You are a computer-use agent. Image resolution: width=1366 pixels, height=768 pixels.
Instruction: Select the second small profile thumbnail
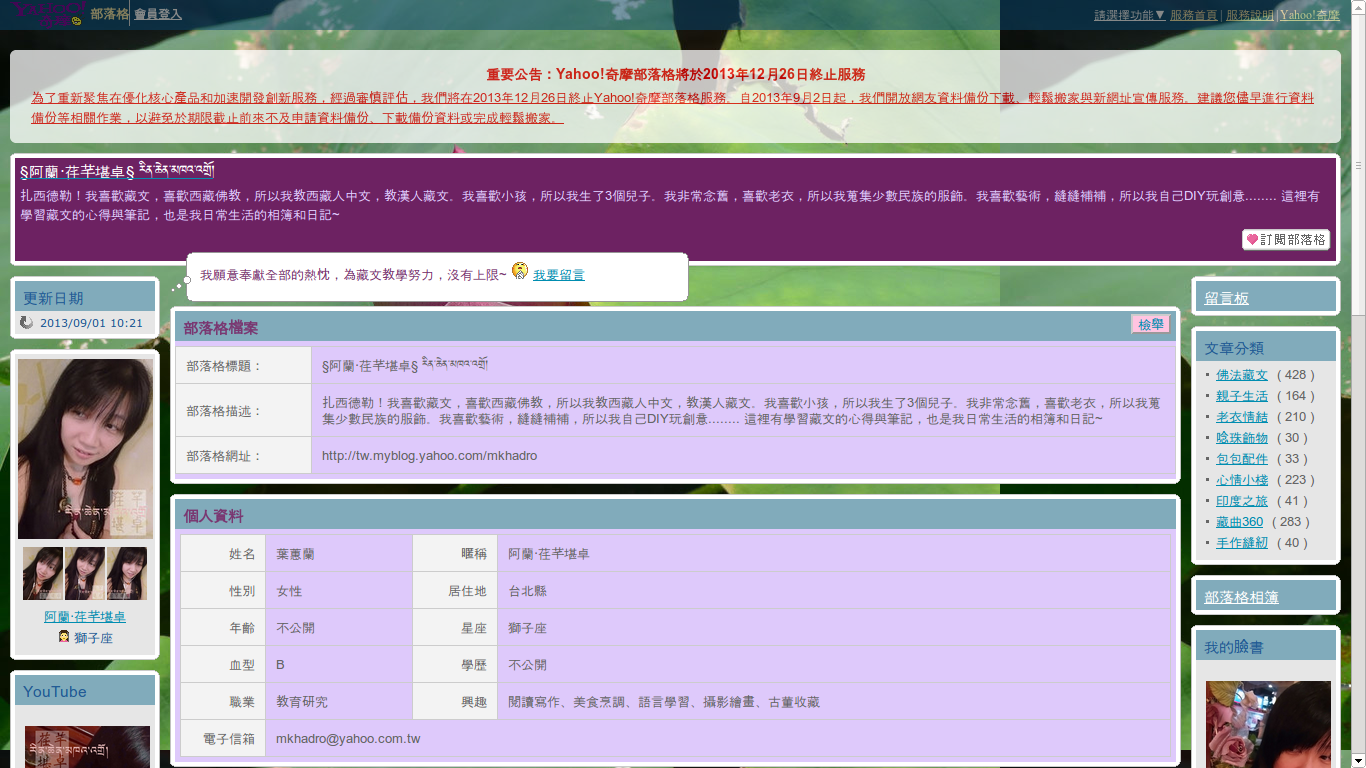(85, 573)
